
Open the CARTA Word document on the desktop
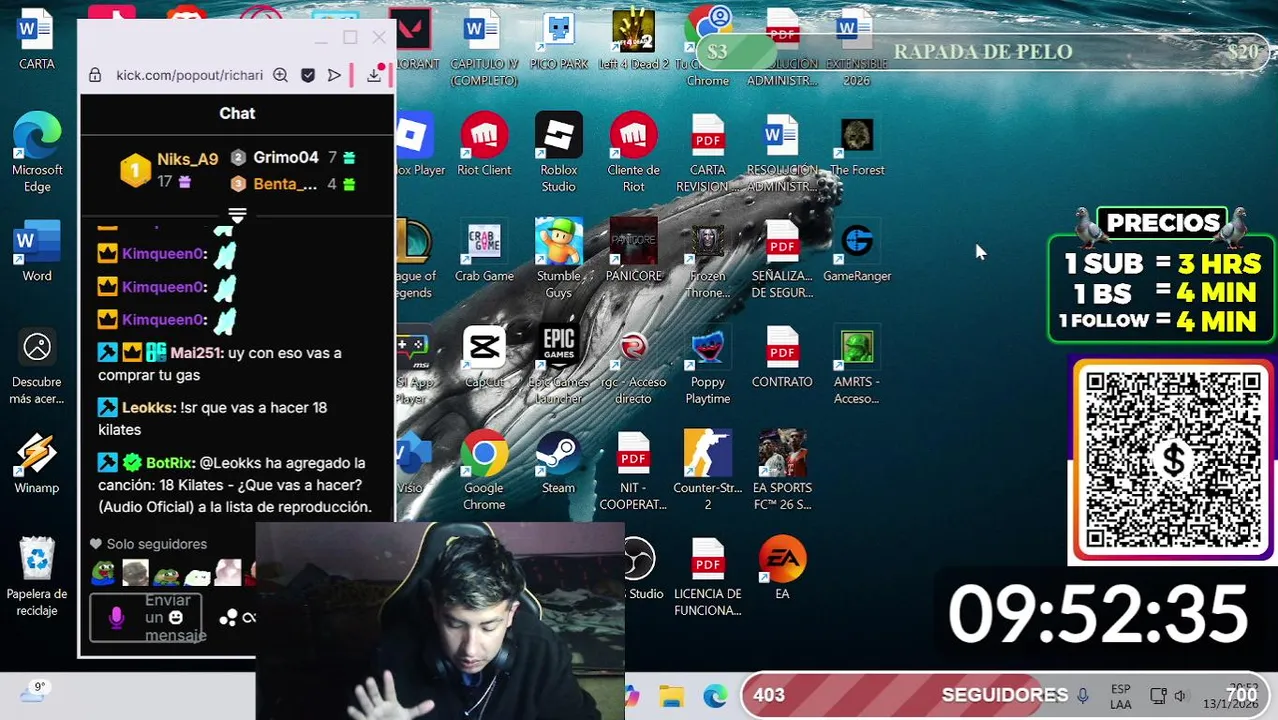tap(37, 40)
